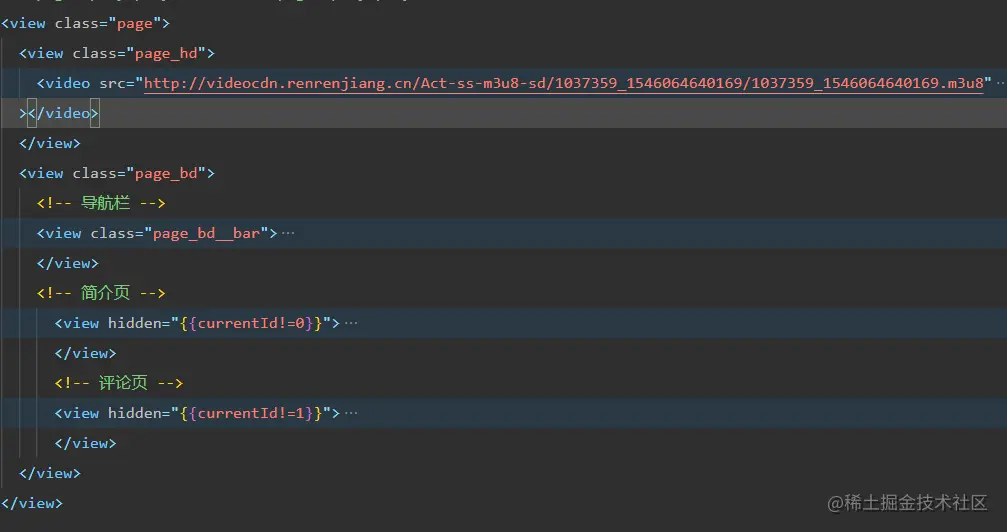The height and width of the screenshot is (532, 1007).
Task: Place cursor on closing </video> tag
Action: point(63,114)
